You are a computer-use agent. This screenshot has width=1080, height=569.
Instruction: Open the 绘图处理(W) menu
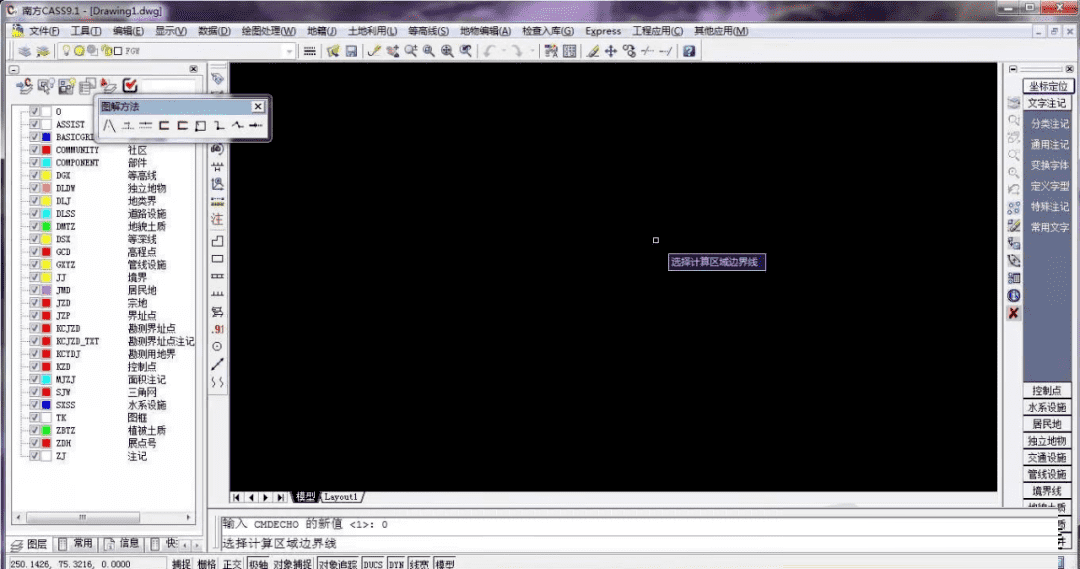click(269, 31)
